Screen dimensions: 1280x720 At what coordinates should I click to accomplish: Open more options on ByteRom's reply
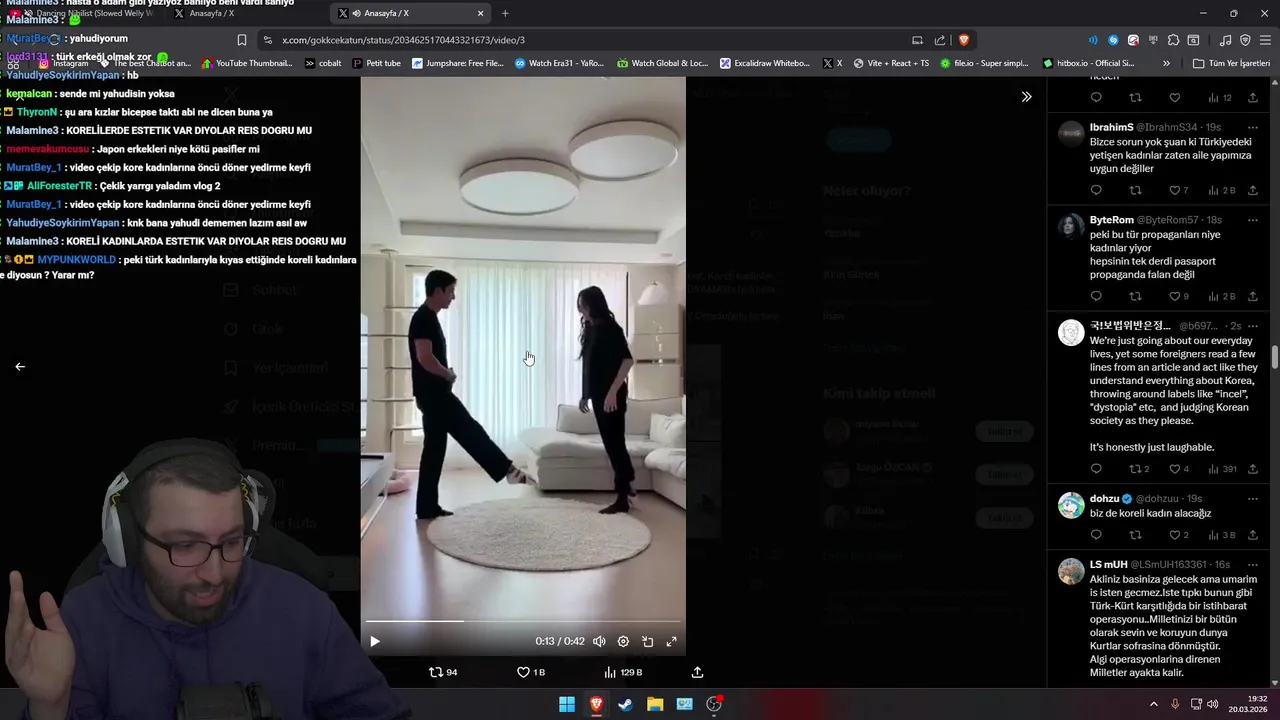[x=1252, y=220]
